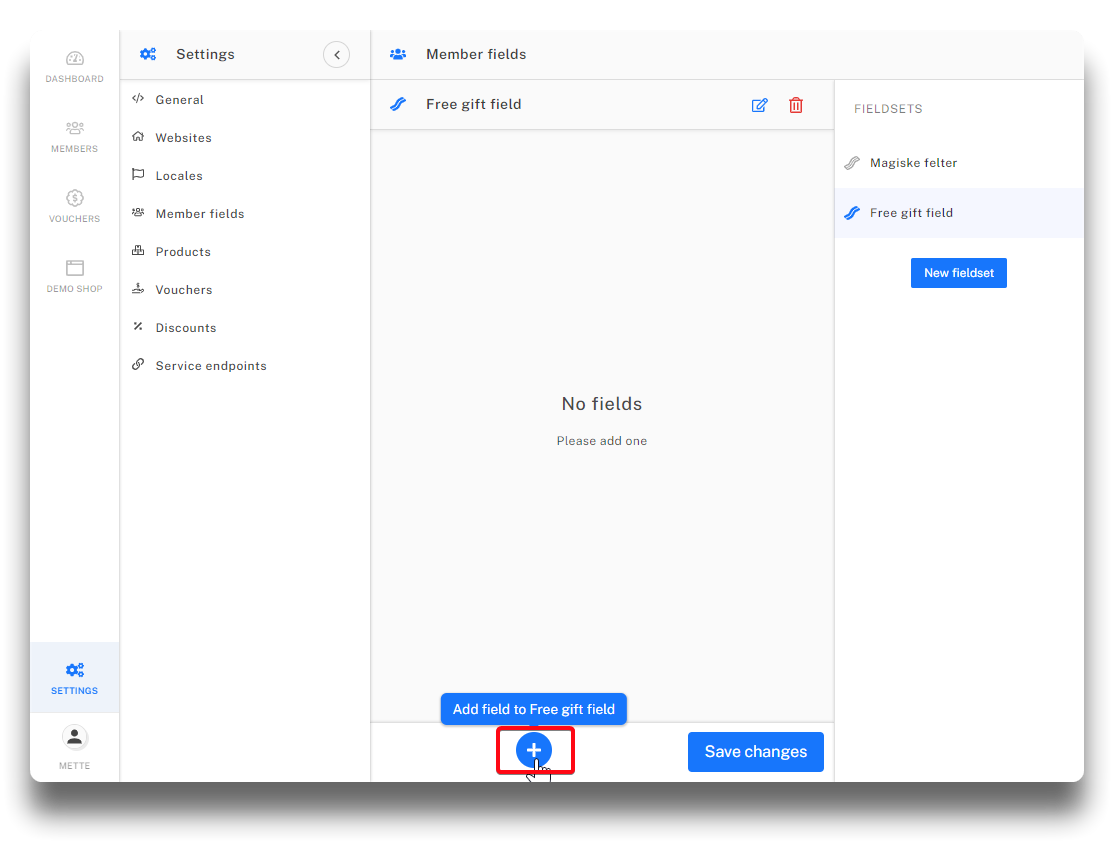
Task: Click the New fieldset button
Action: (958, 273)
